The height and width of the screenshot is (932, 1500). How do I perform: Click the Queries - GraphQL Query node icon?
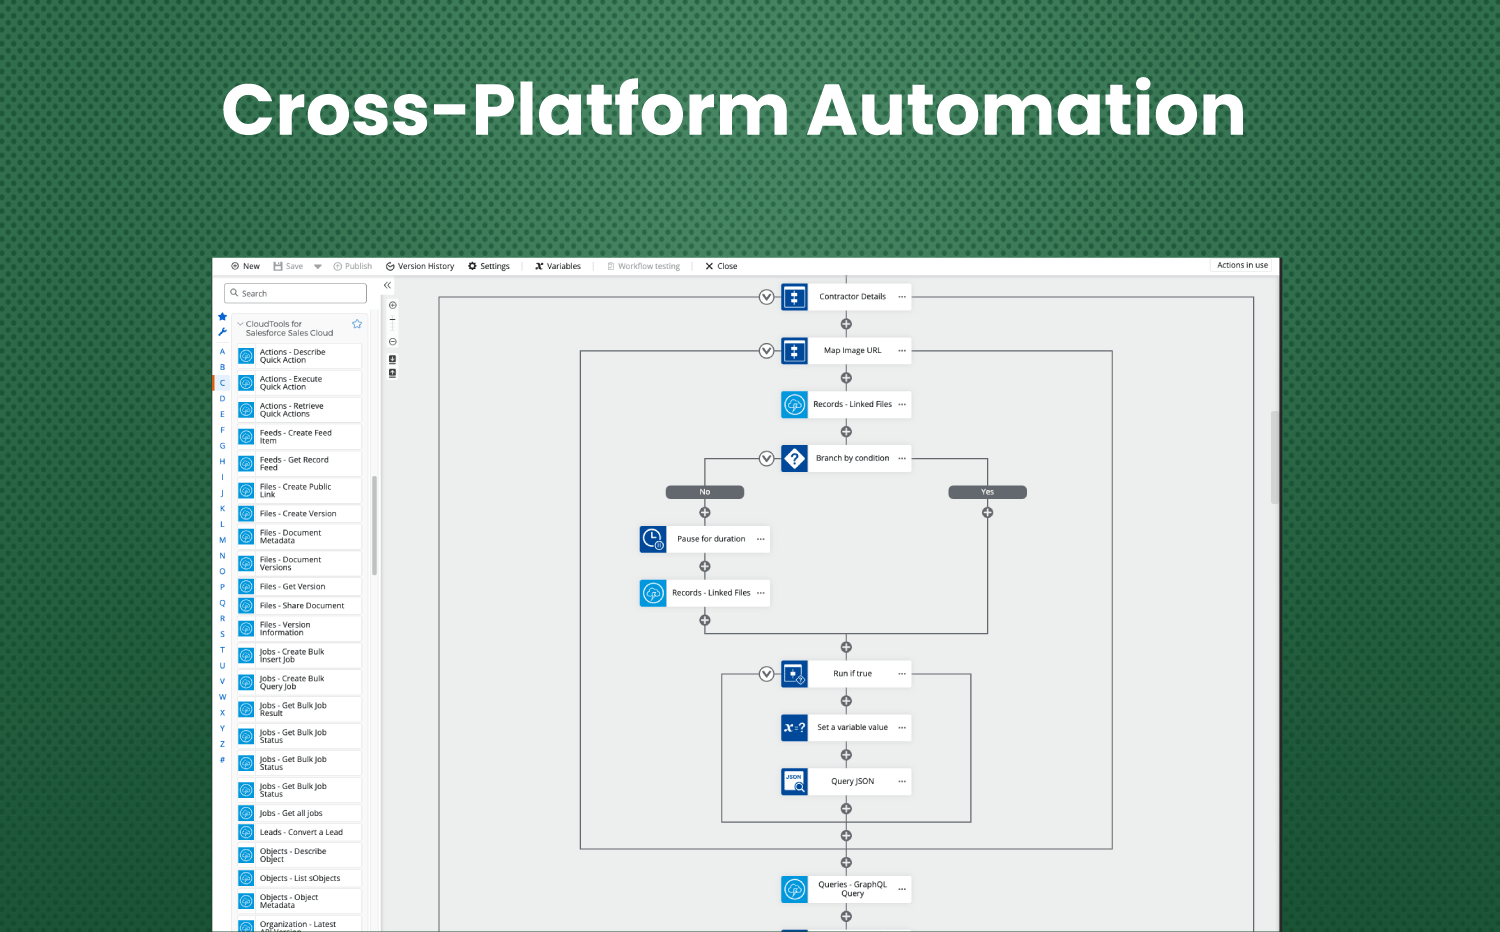pyautogui.click(x=794, y=888)
